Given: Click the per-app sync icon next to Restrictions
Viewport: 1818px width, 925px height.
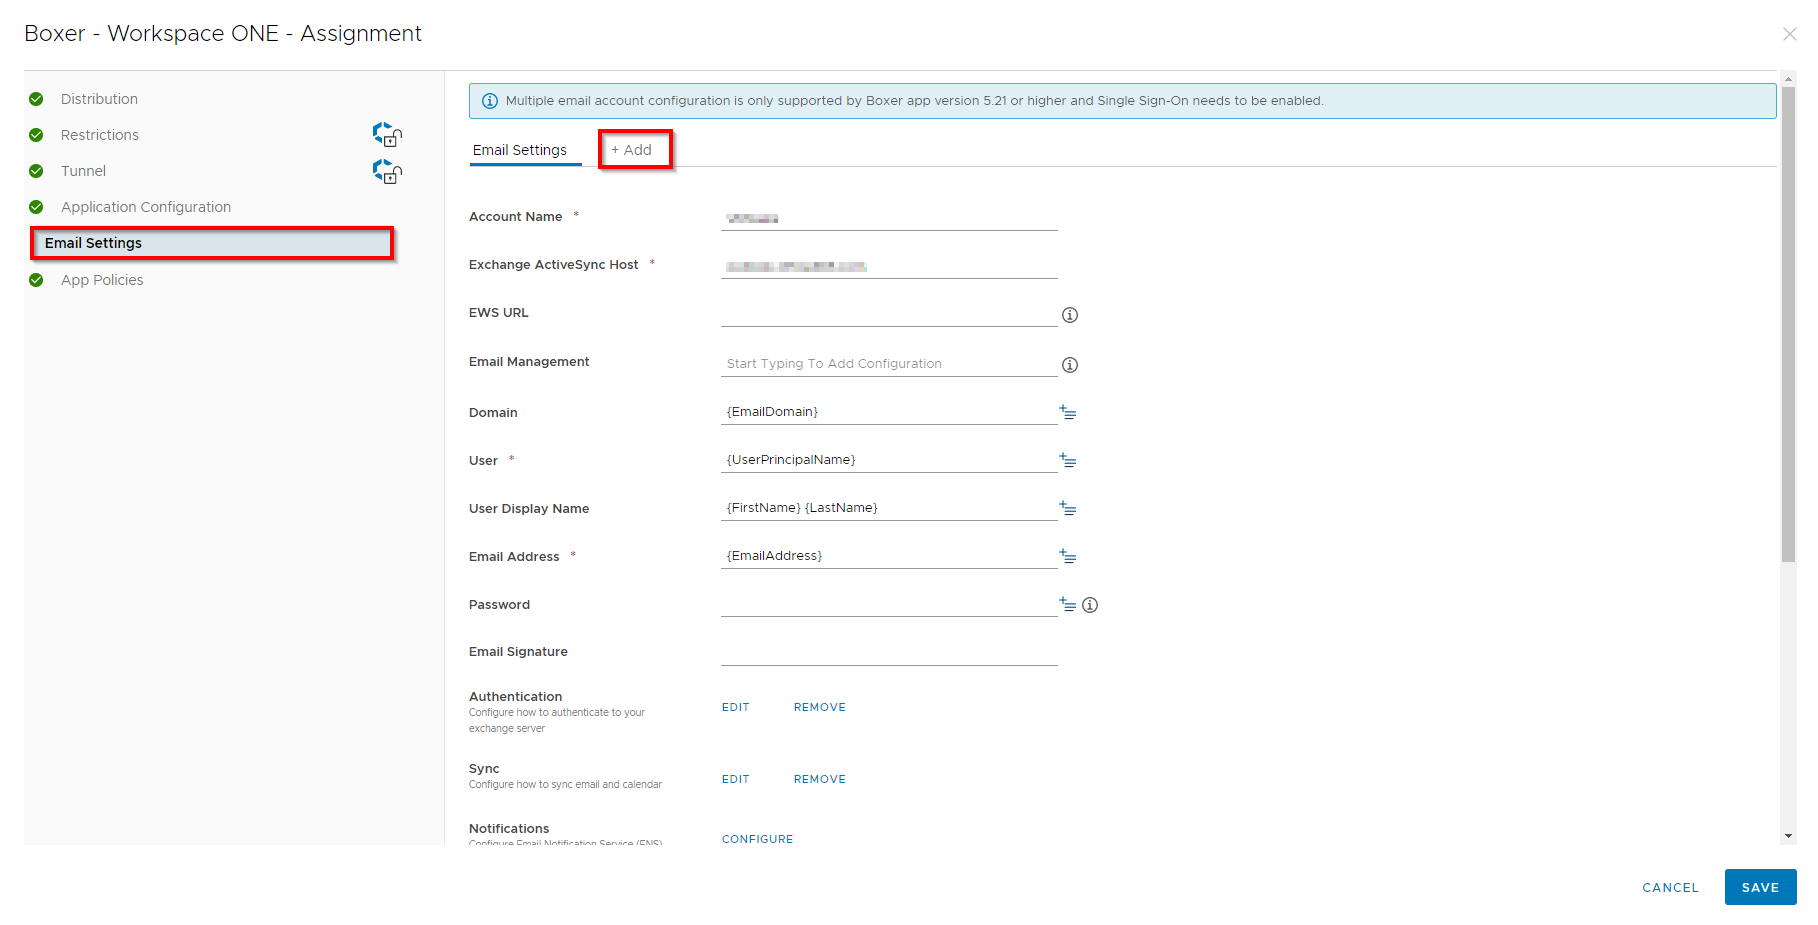Looking at the screenshot, I should pos(387,135).
